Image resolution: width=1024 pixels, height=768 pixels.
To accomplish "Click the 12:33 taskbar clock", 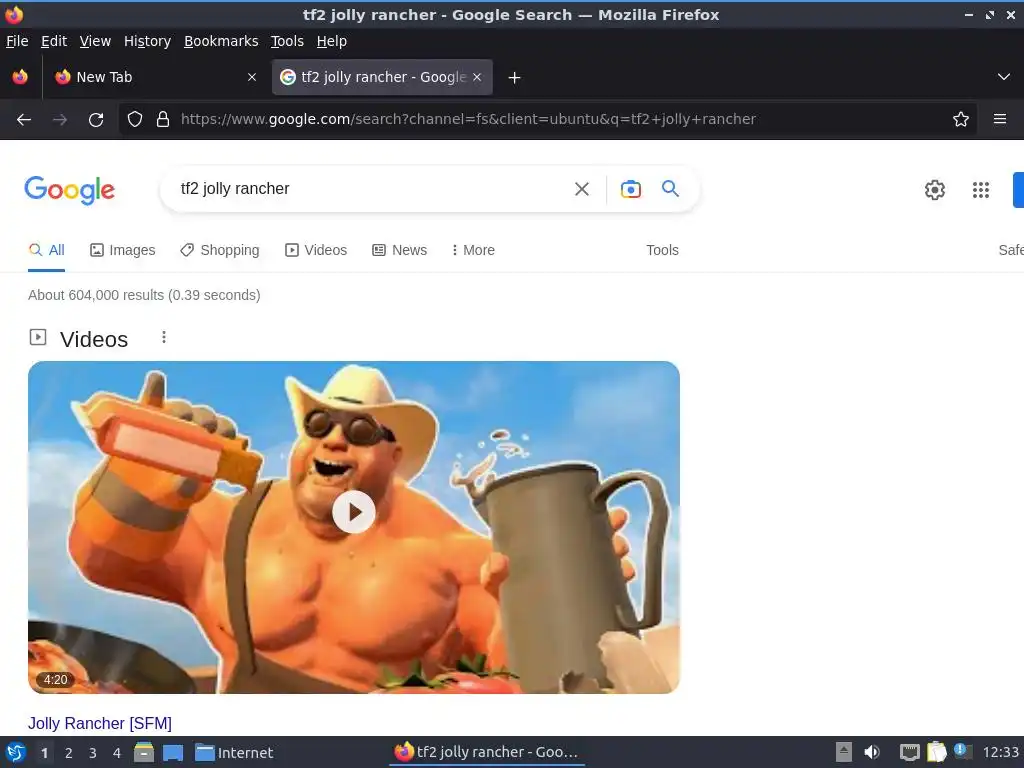I will tap(1000, 752).
